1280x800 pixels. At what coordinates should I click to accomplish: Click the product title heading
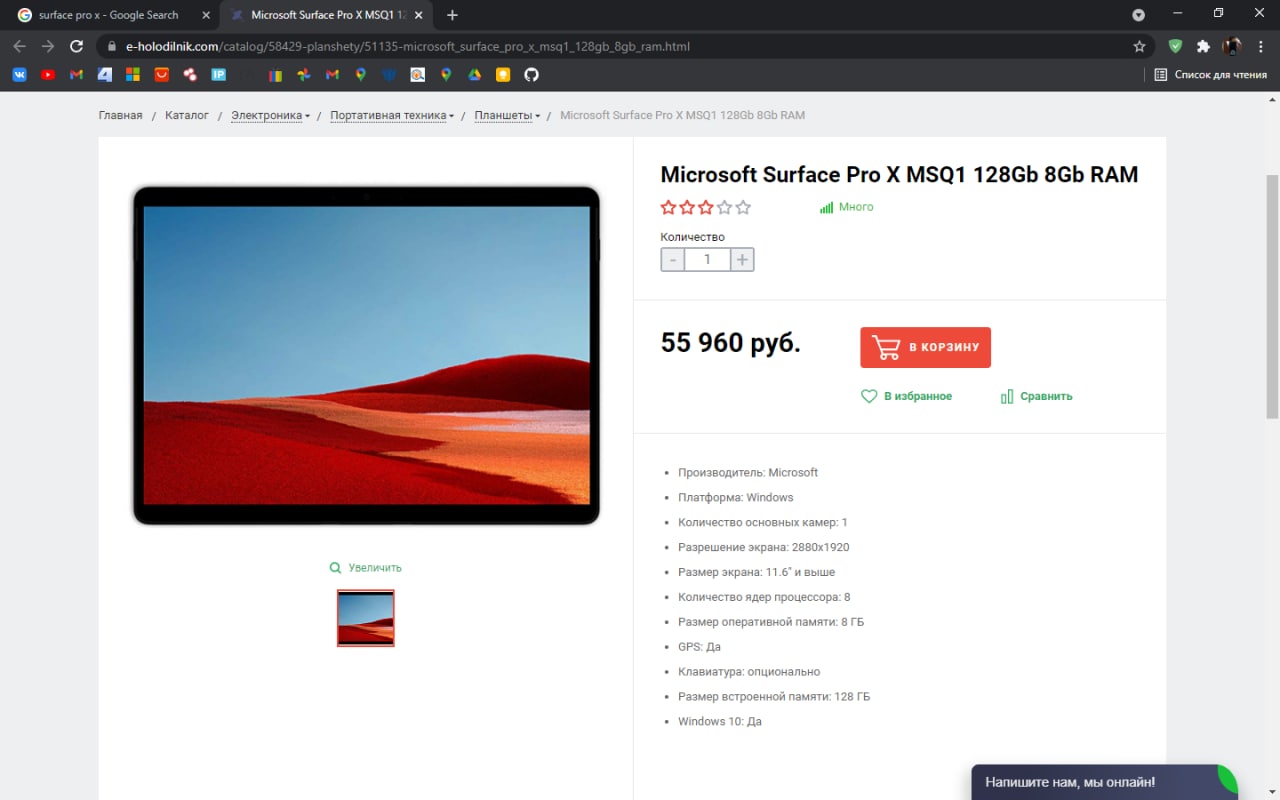tap(899, 174)
